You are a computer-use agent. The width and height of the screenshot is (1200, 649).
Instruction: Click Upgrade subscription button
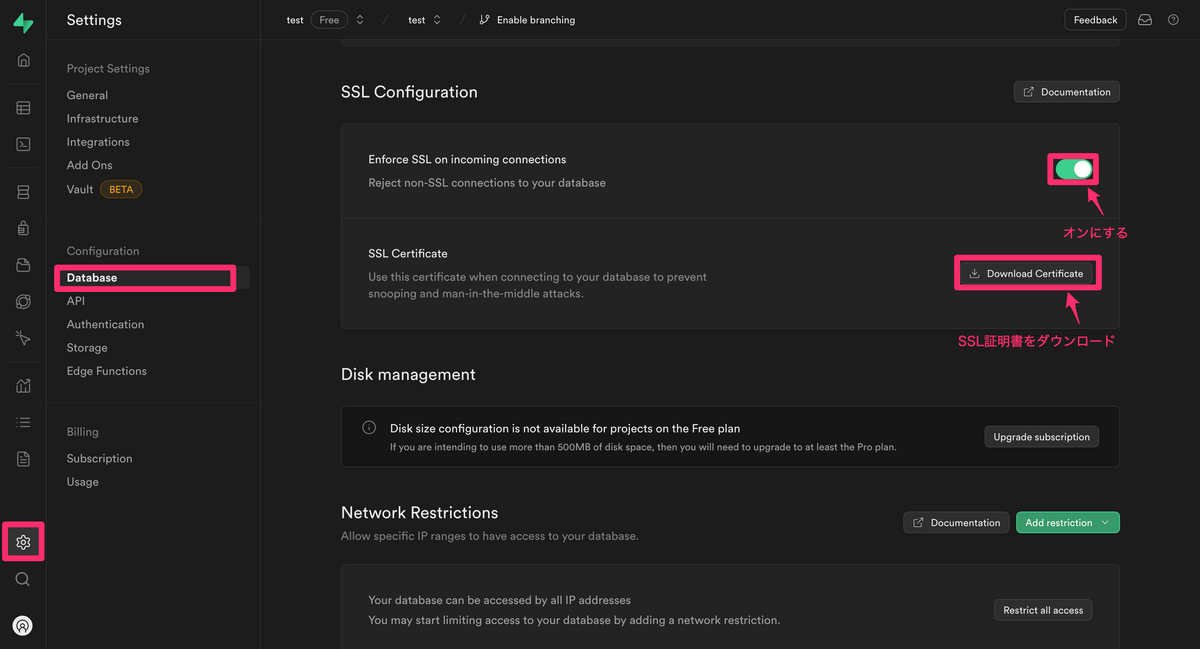pos(1041,437)
